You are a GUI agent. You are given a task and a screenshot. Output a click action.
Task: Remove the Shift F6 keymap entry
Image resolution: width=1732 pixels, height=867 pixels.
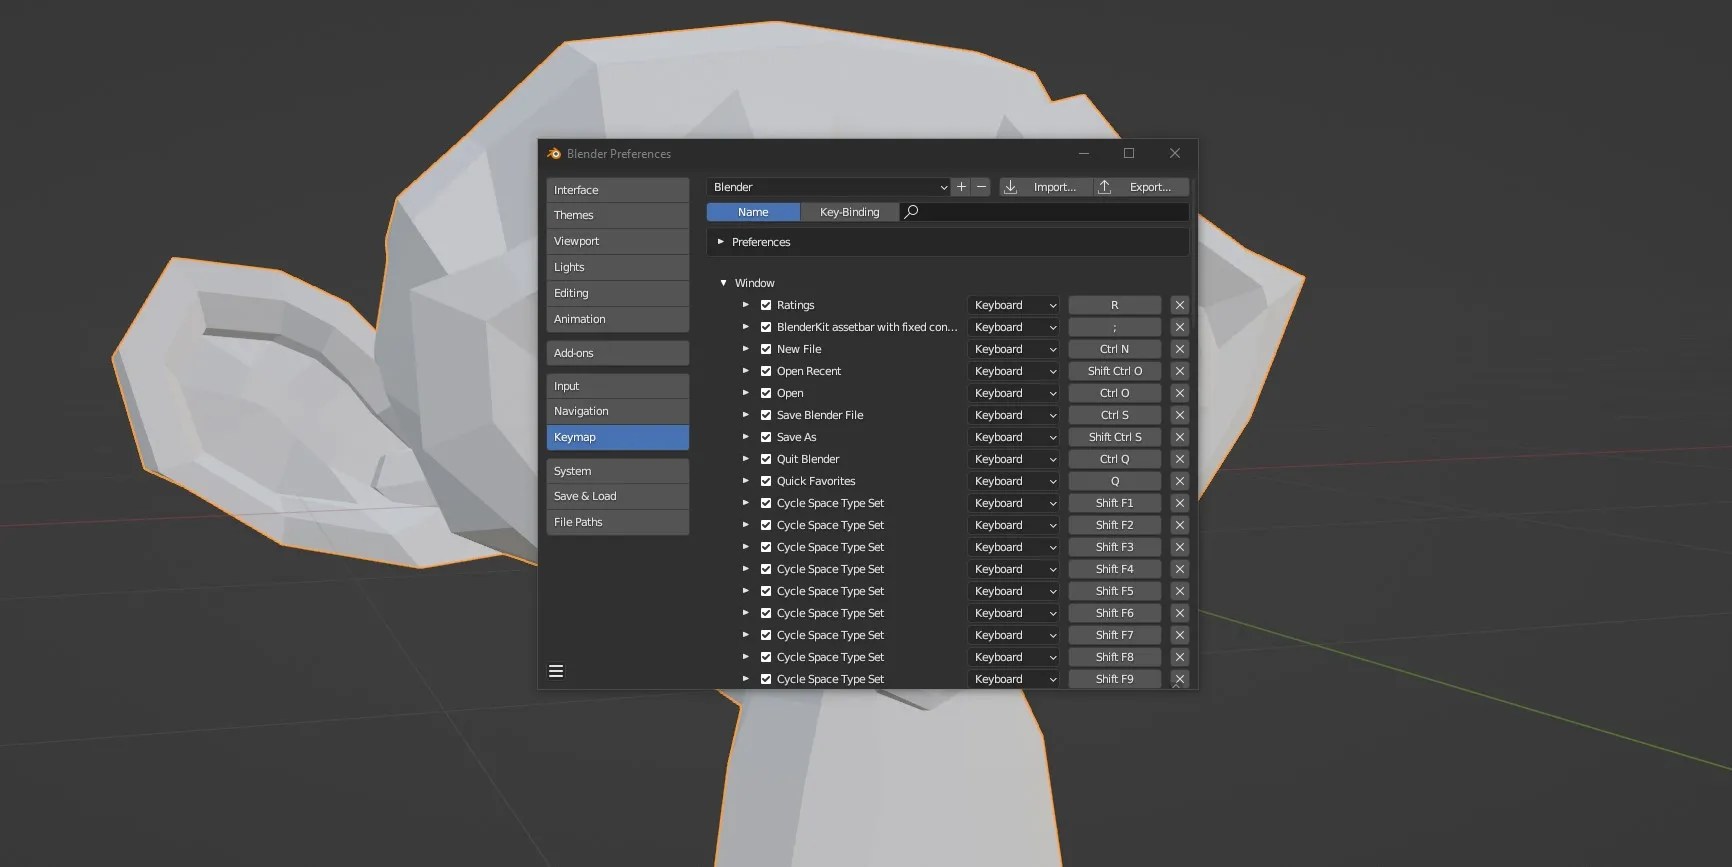[x=1179, y=613]
